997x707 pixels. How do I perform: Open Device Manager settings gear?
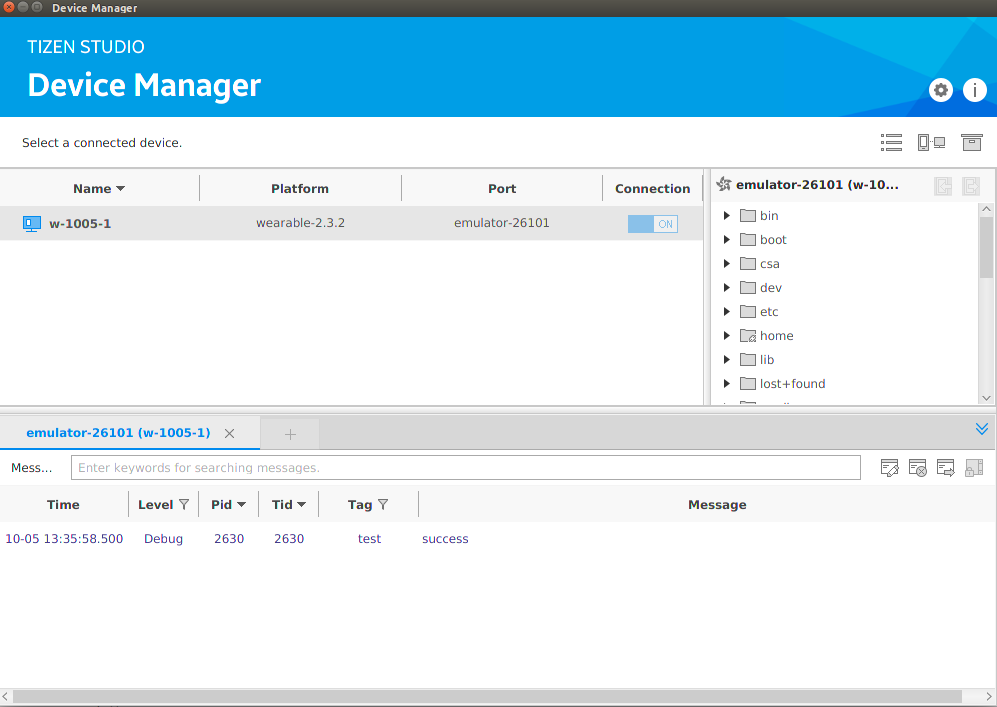tap(940, 90)
